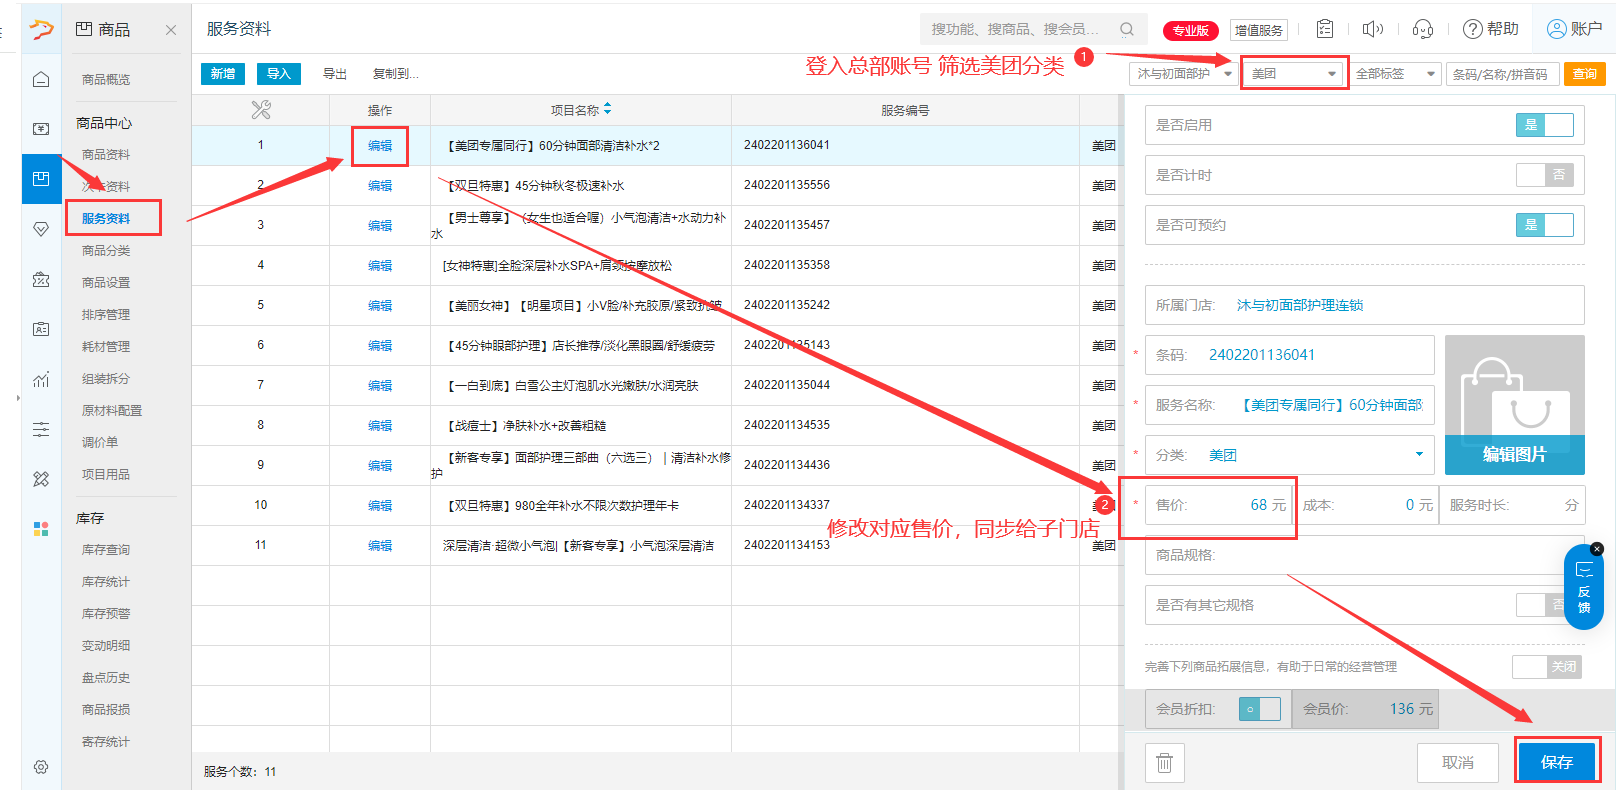Image resolution: width=1616 pixels, height=790 pixels.
Task: Click the wrench column settings icon
Action: pyautogui.click(x=261, y=110)
